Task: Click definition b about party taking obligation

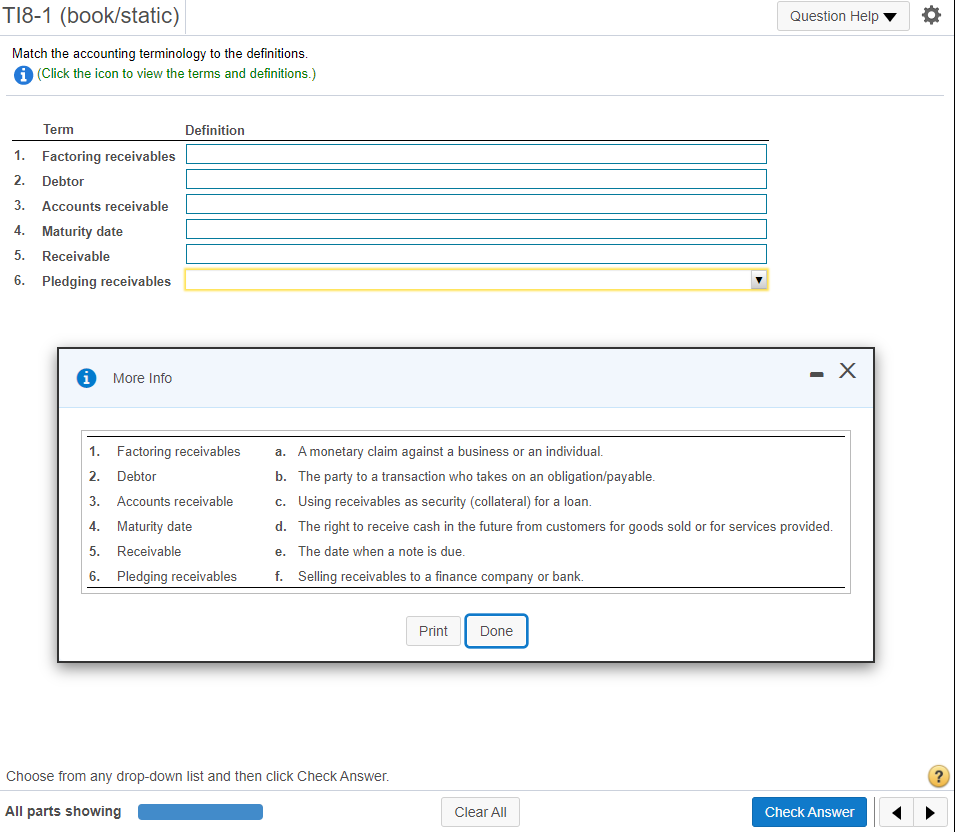Action: point(476,476)
